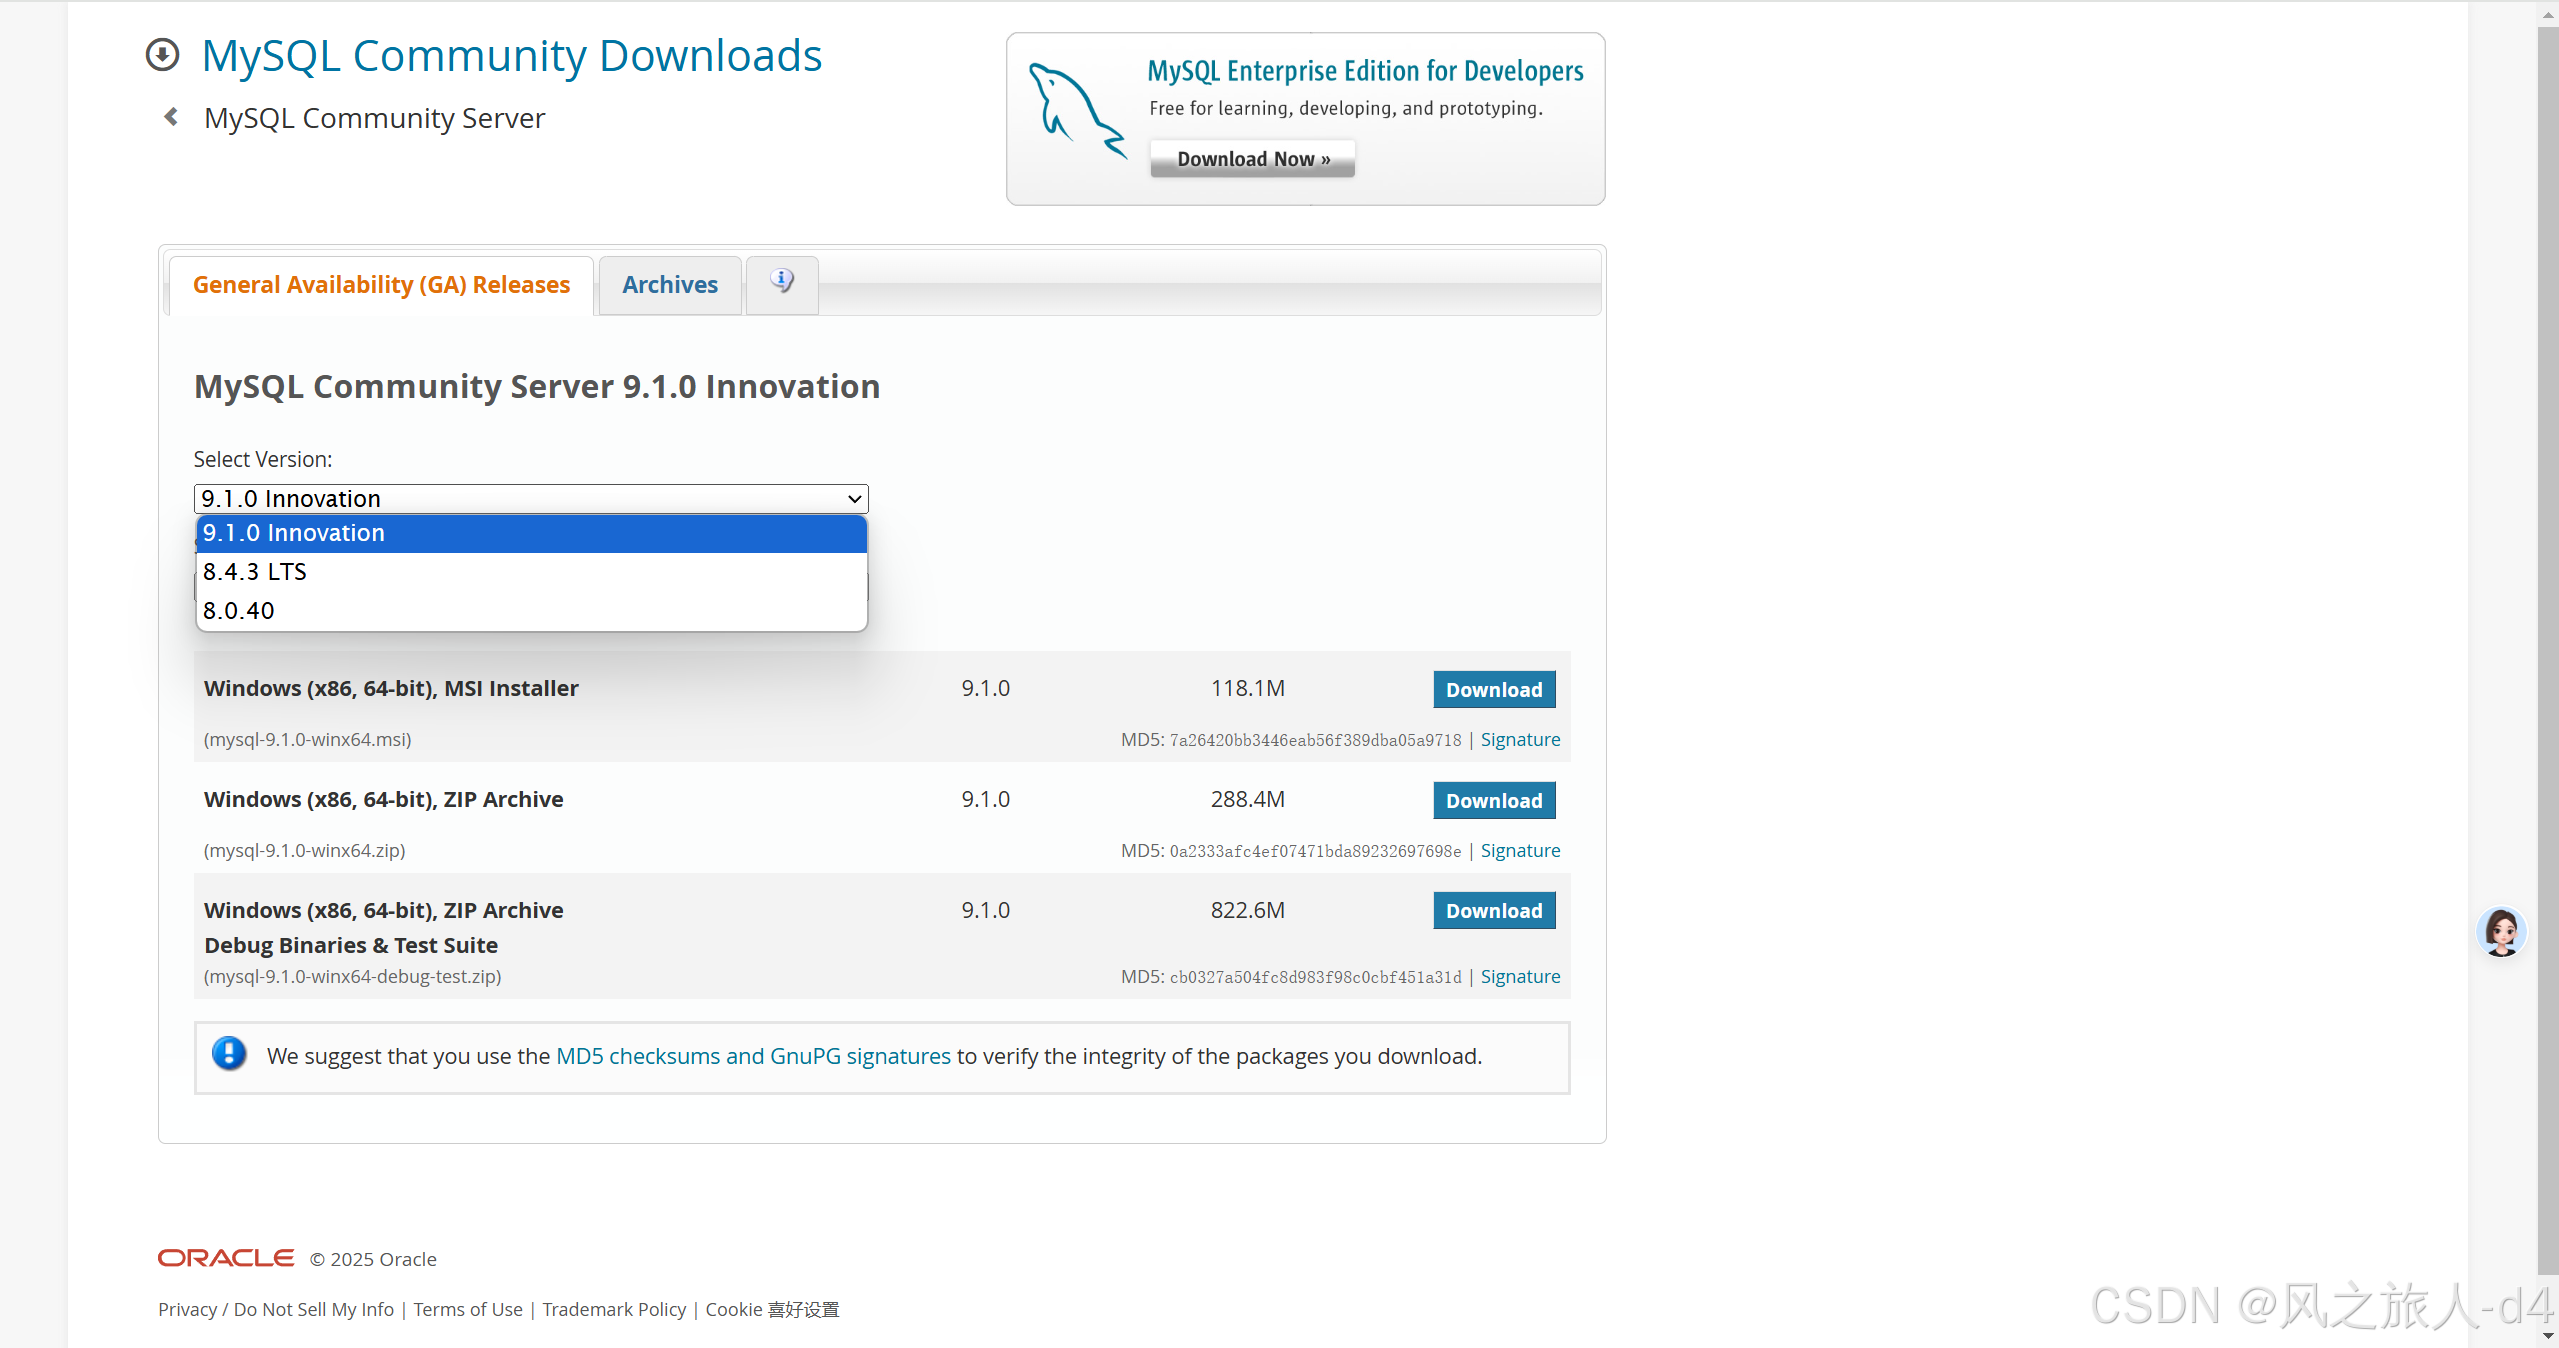
Task: Click the 118.1M file size text
Action: tap(1248, 689)
